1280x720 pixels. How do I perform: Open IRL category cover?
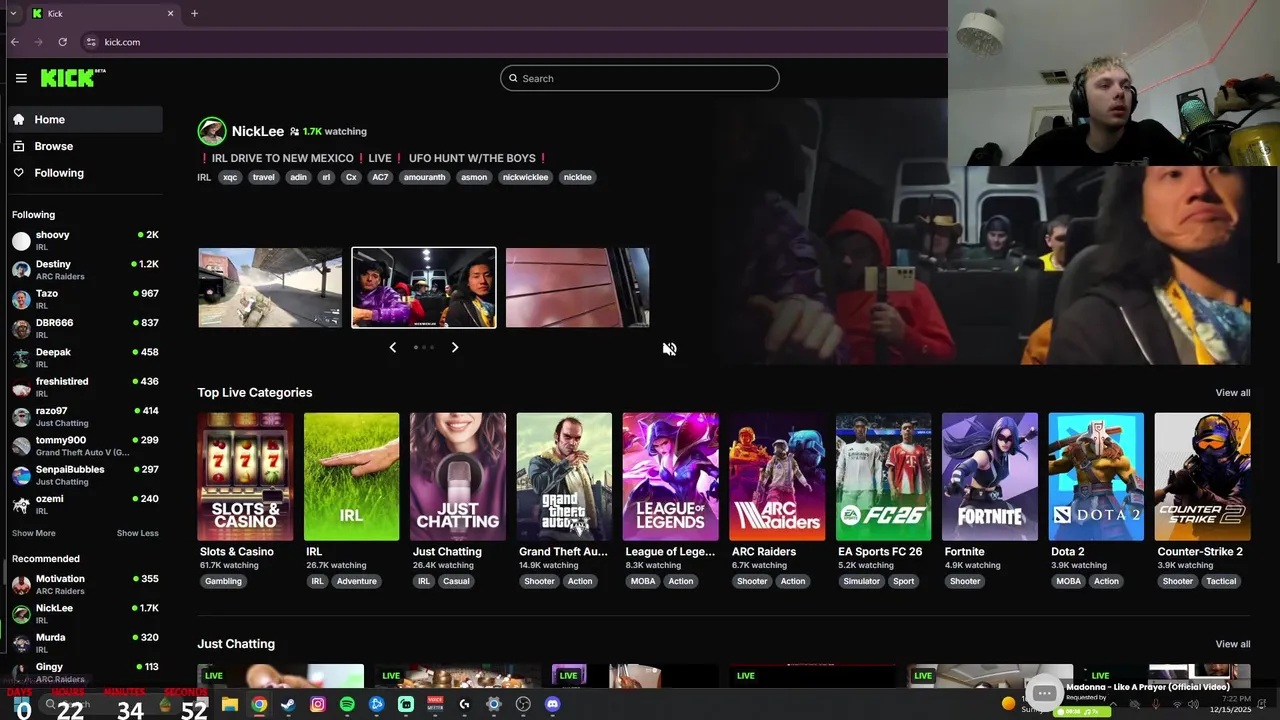pyautogui.click(x=351, y=476)
